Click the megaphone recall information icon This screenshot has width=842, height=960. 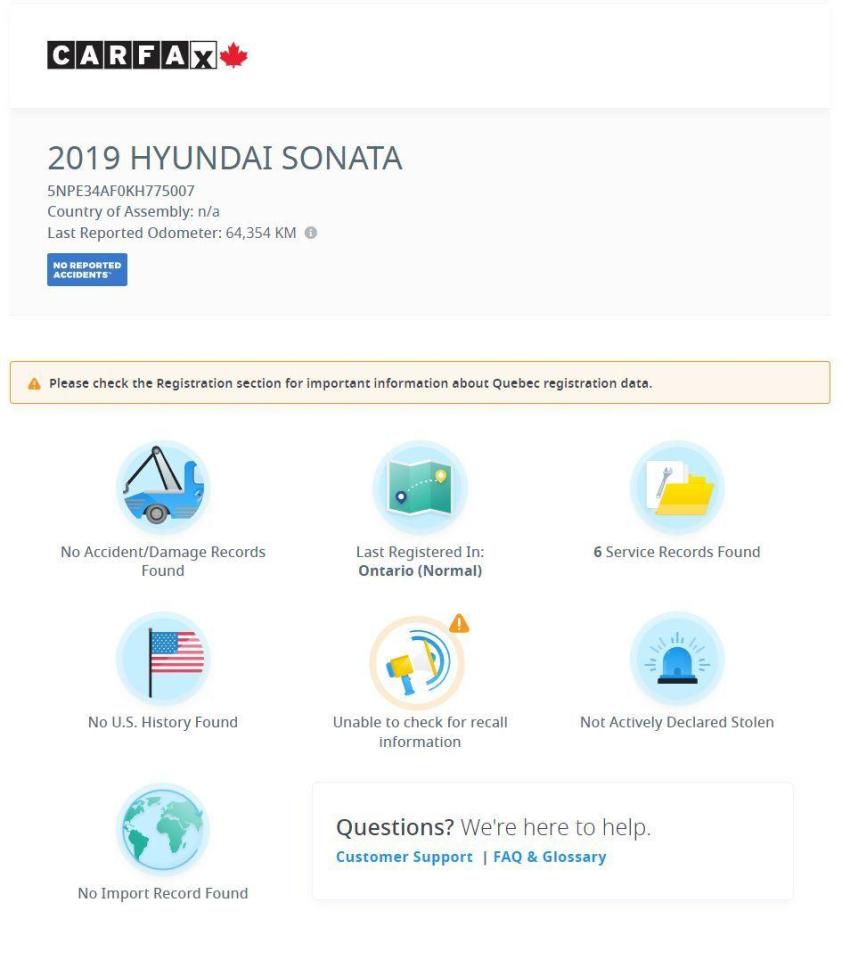[418, 658]
